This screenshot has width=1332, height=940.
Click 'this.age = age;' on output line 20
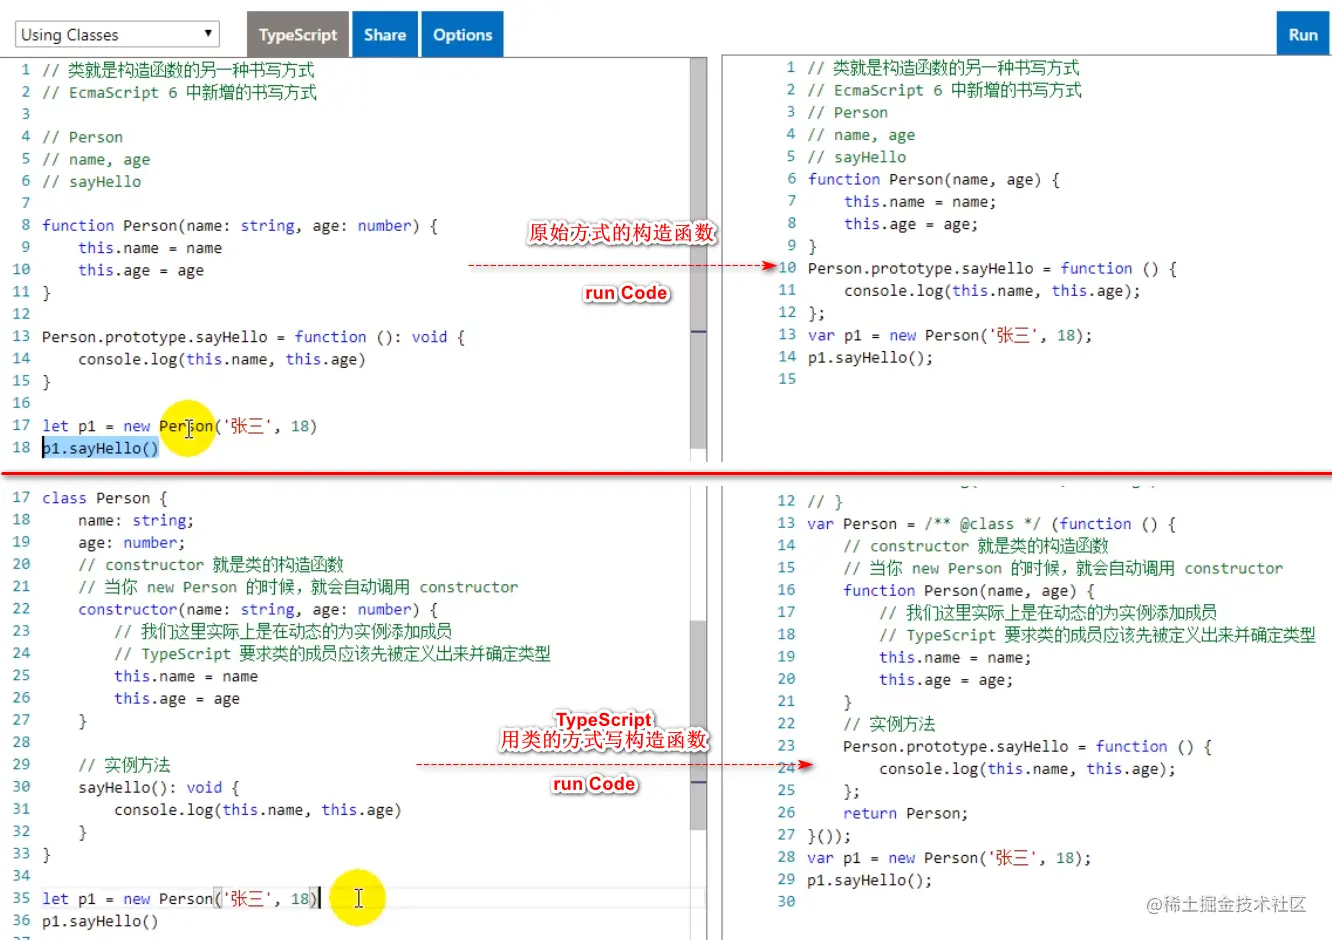(946, 679)
